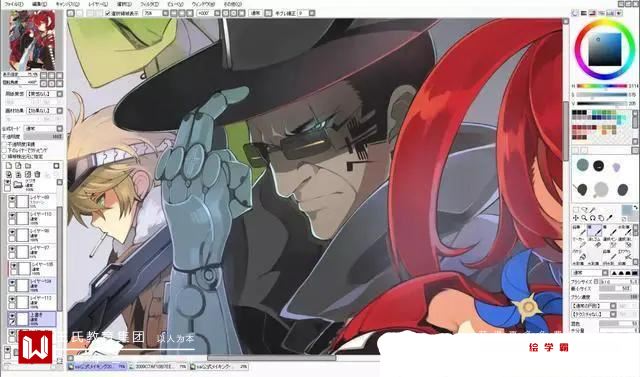Toggle the scratchpad panel icon
Image resolution: width=640 pixels, height=377 pixels.
click(x=620, y=13)
